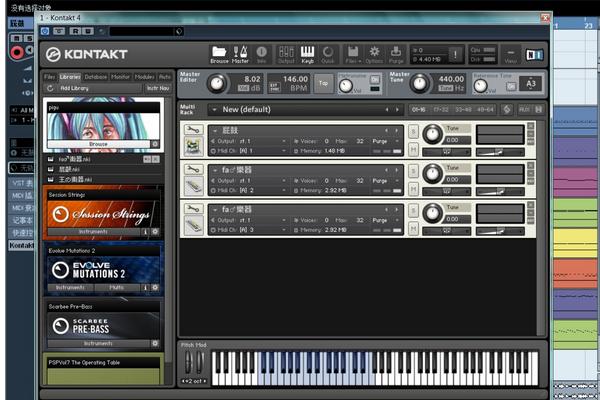Click the Master Tune knob

pyautogui.click(x=419, y=83)
